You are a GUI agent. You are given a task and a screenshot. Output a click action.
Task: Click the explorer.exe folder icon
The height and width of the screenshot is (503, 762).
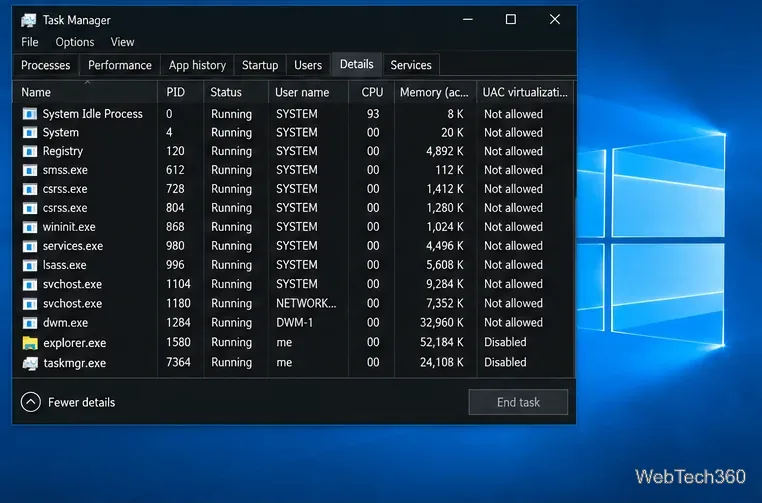point(30,343)
